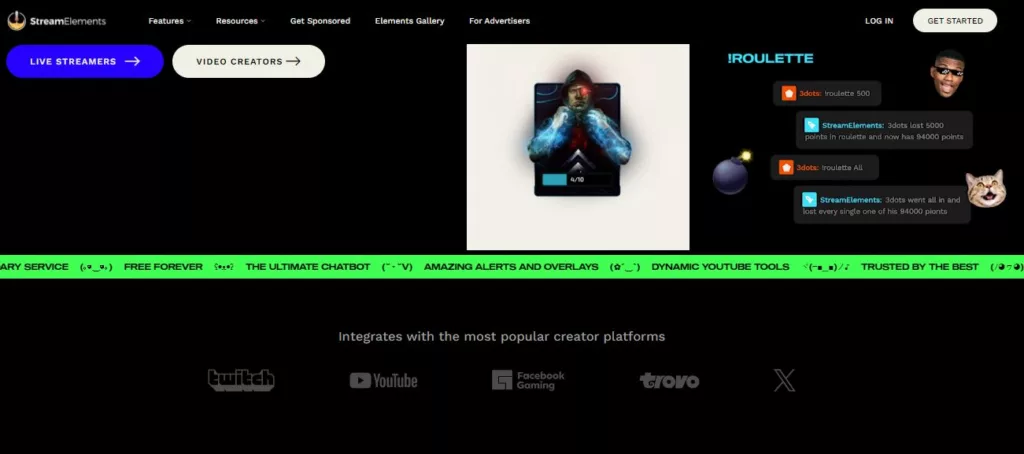
Task: Click the StreamElements logo icon
Action: [16, 20]
